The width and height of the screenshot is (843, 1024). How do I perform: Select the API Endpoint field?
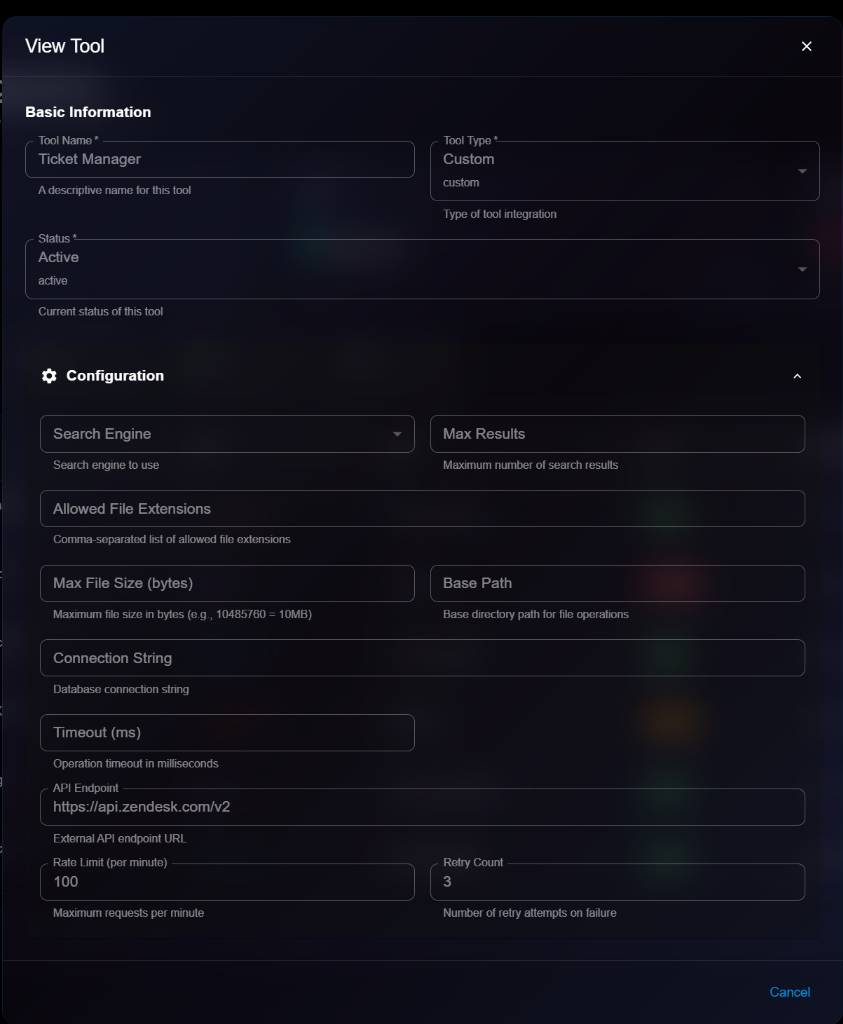422,806
